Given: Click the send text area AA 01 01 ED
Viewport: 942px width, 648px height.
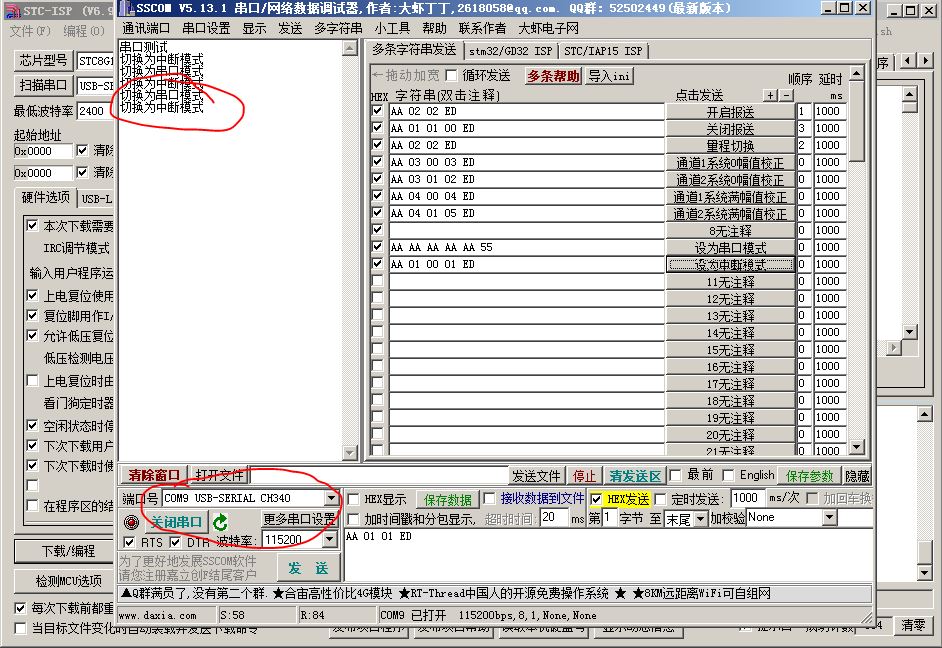Looking at the screenshot, I should [608, 554].
